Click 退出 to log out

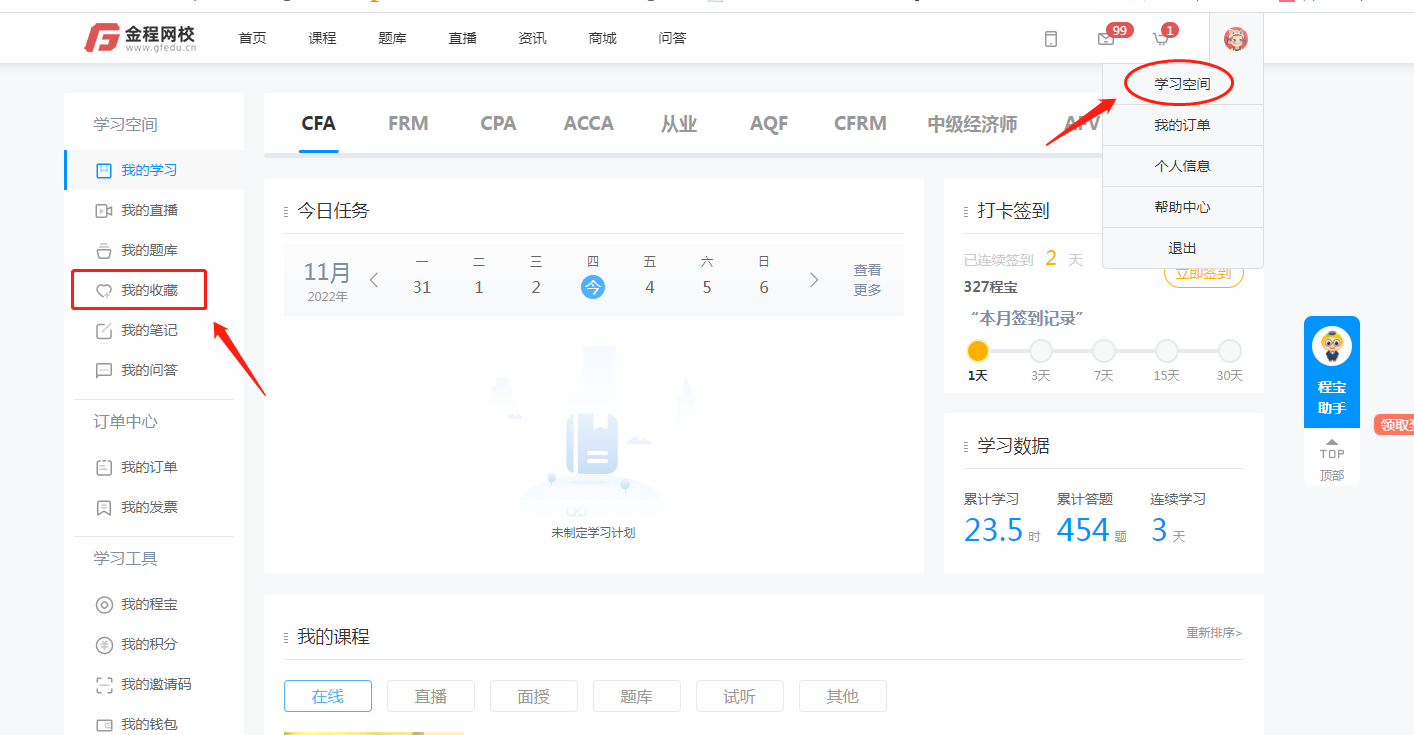click(x=1182, y=248)
